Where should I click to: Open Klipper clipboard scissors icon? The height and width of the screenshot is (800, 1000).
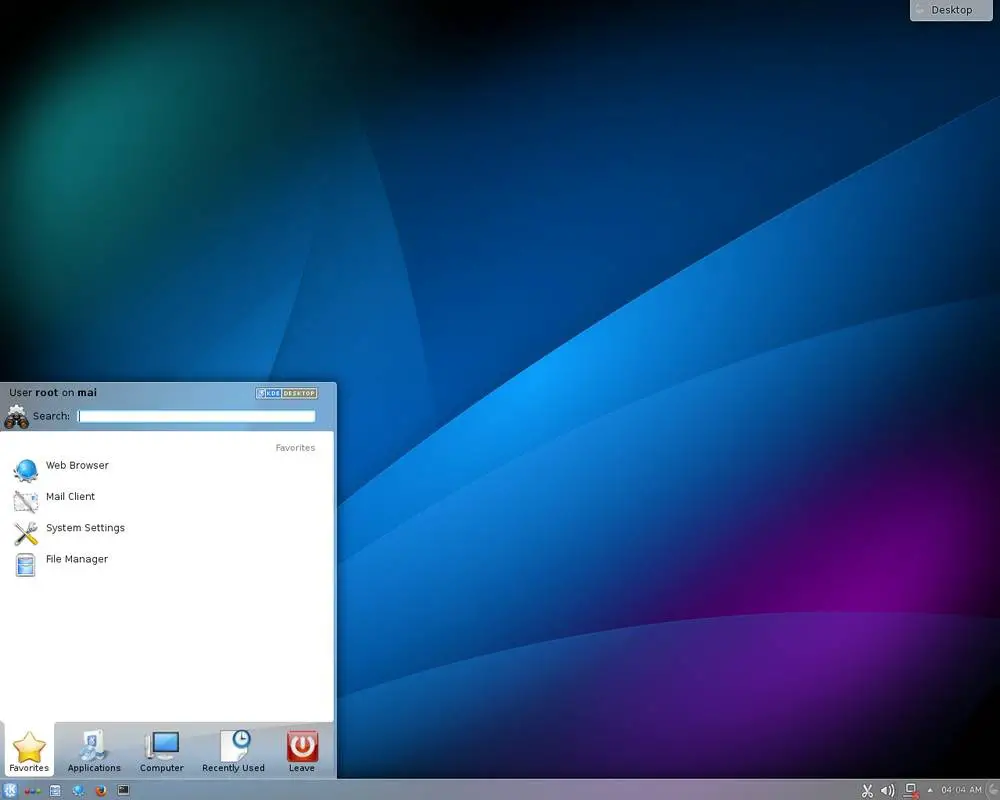pyautogui.click(x=867, y=790)
